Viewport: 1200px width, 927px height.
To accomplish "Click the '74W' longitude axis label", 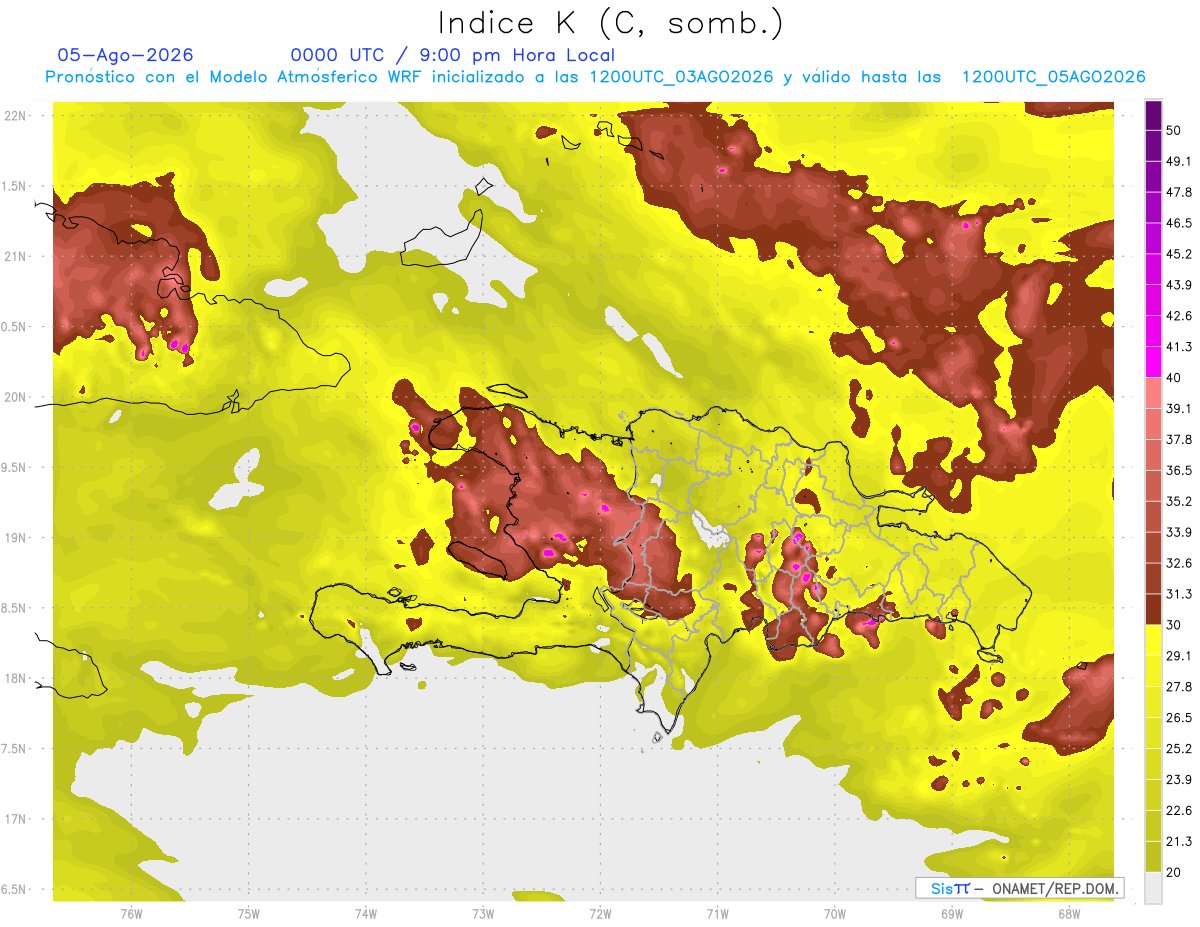I will coord(366,914).
